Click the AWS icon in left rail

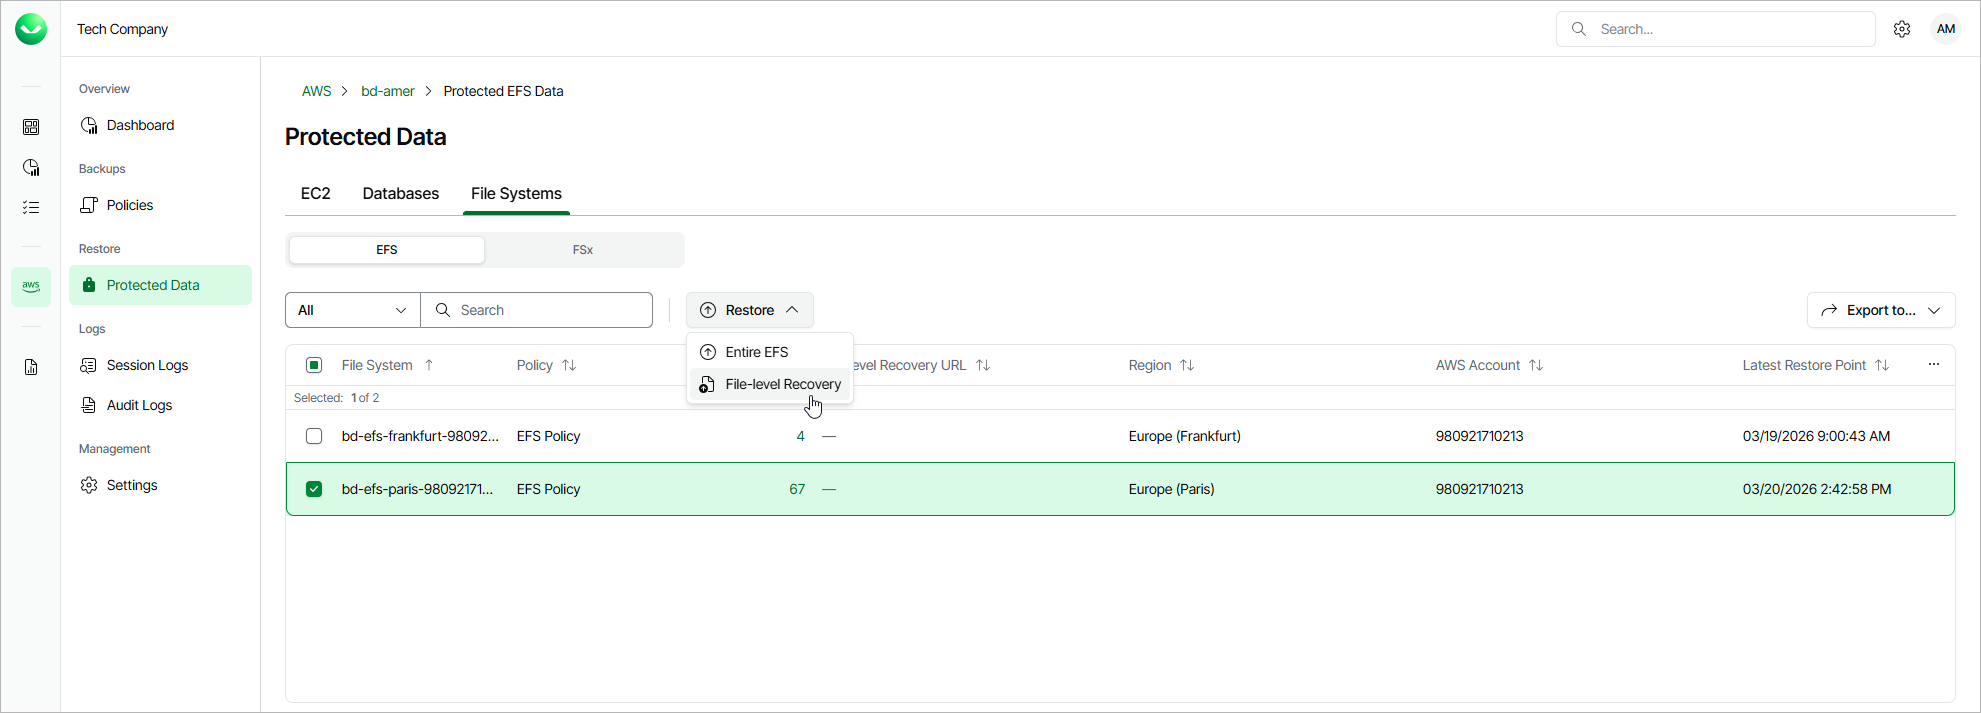(x=31, y=287)
